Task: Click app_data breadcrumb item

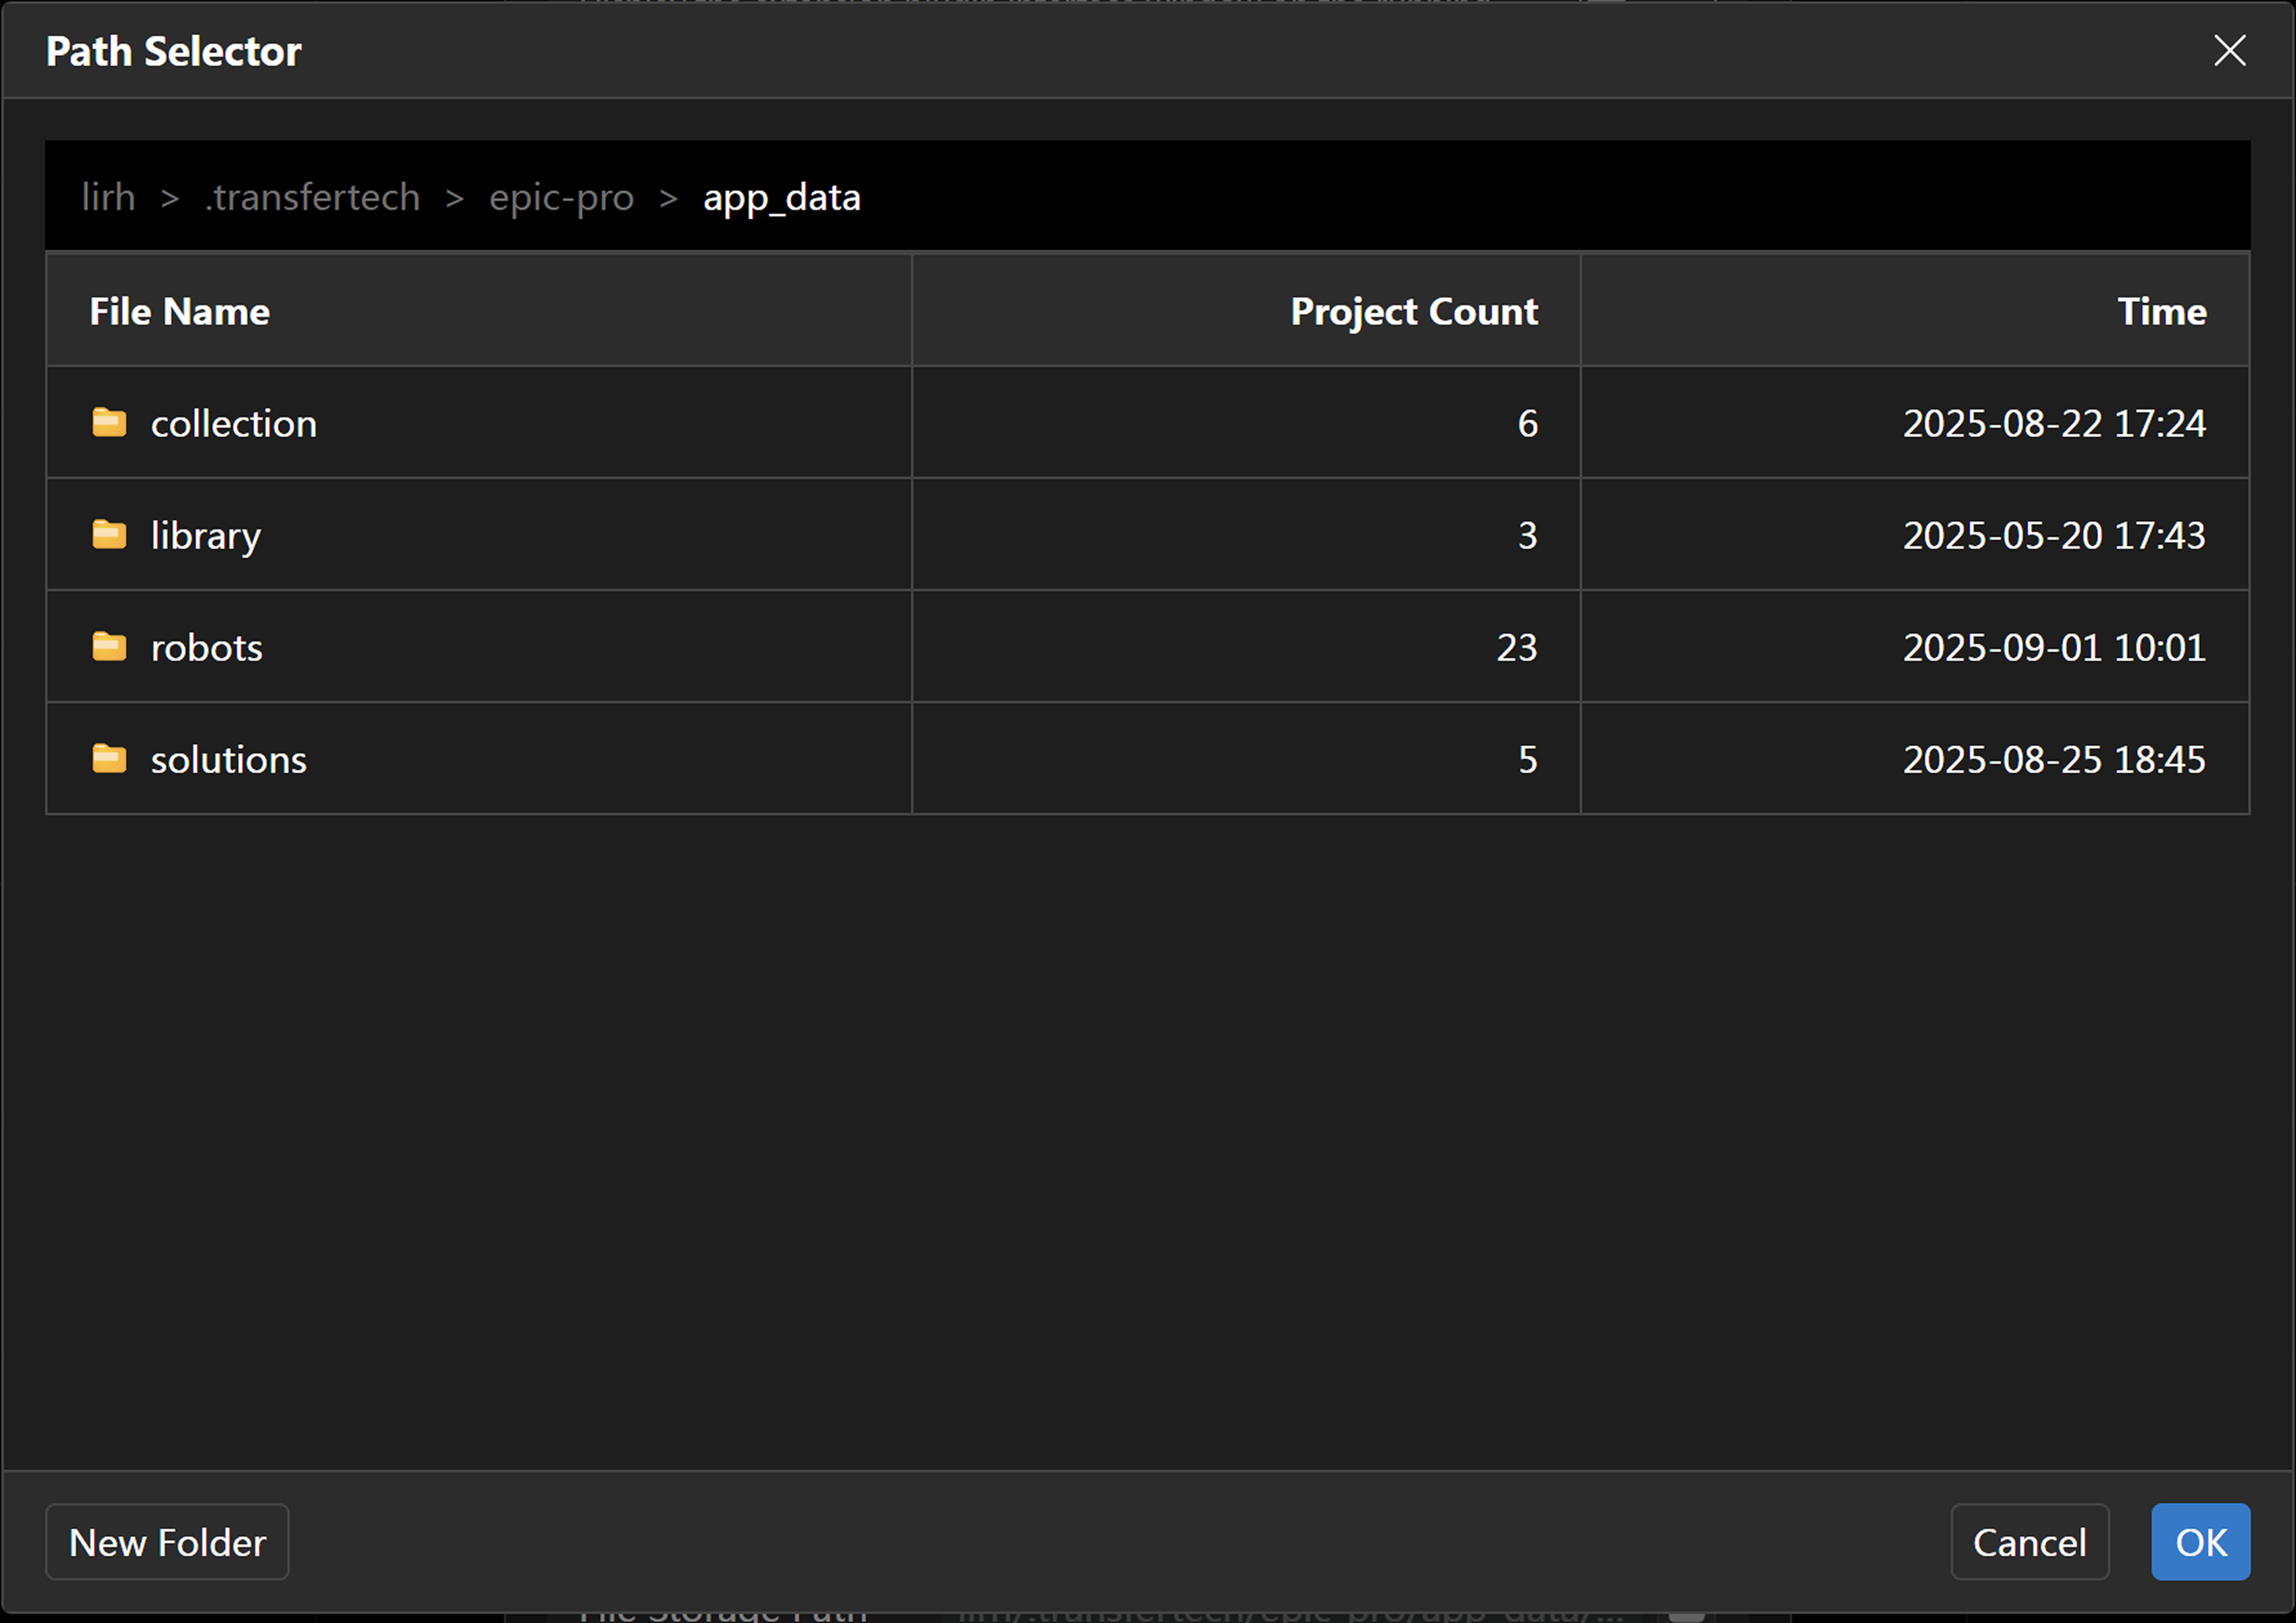Action: (781, 198)
